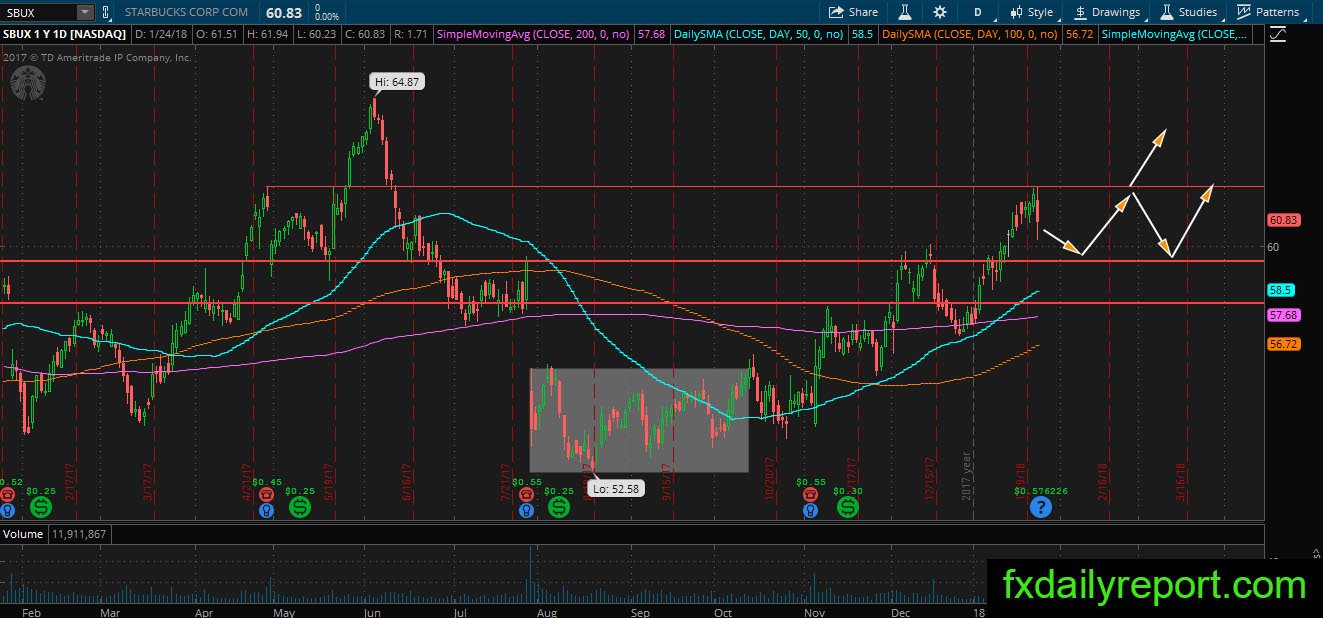Image resolution: width=1323 pixels, height=618 pixels.
Task: Click the orange 56.72 price axis bubble
Action: tap(1283, 343)
